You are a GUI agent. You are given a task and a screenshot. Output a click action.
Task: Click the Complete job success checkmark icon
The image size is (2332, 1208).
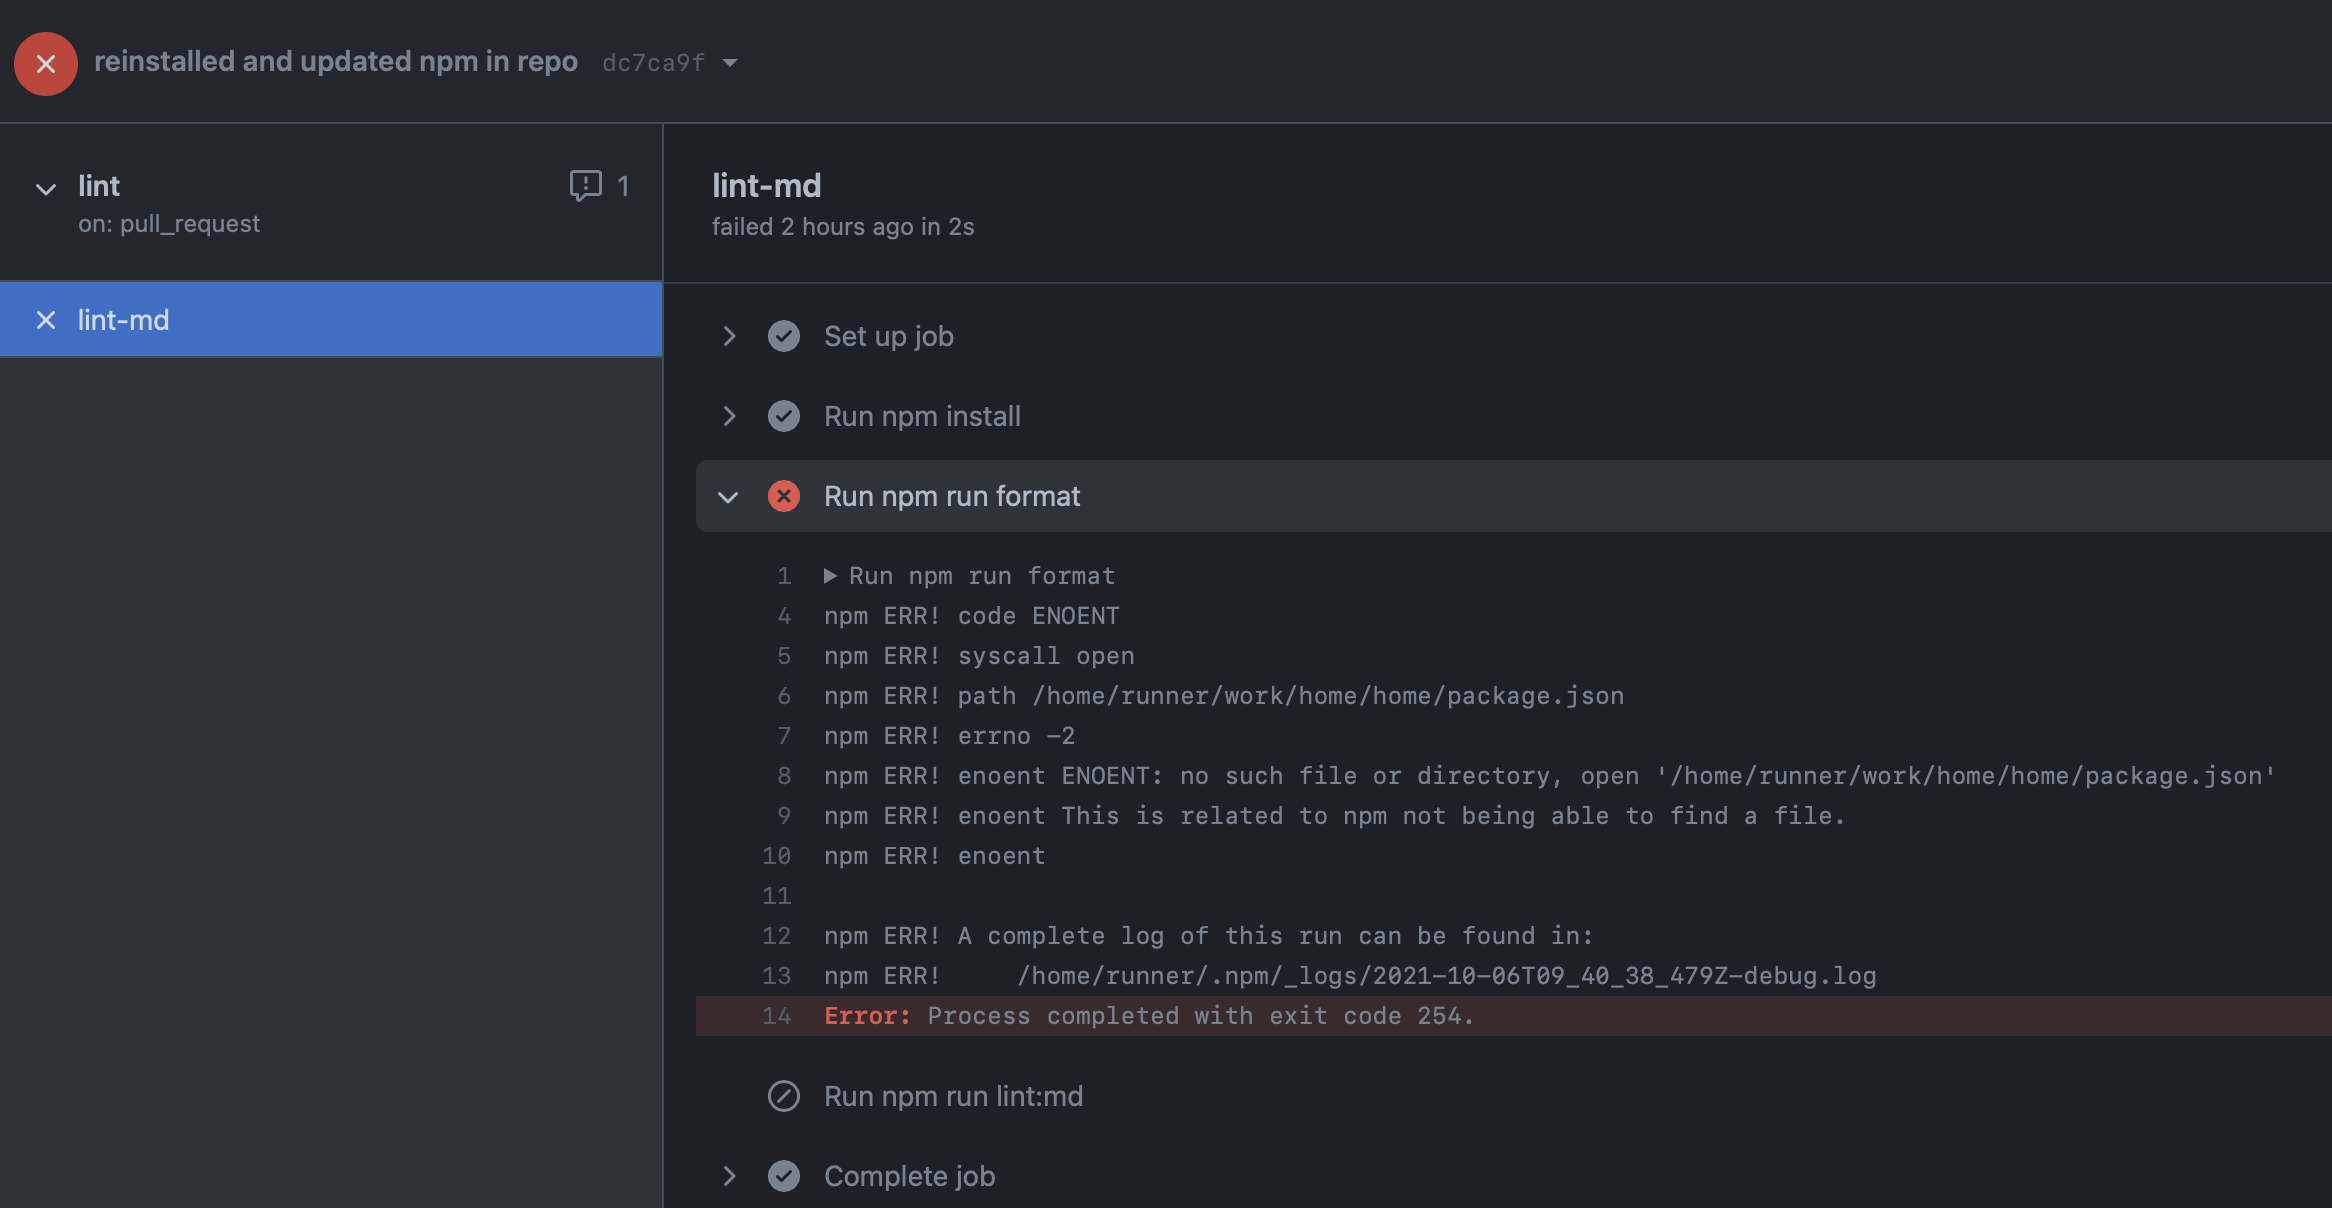point(783,1176)
